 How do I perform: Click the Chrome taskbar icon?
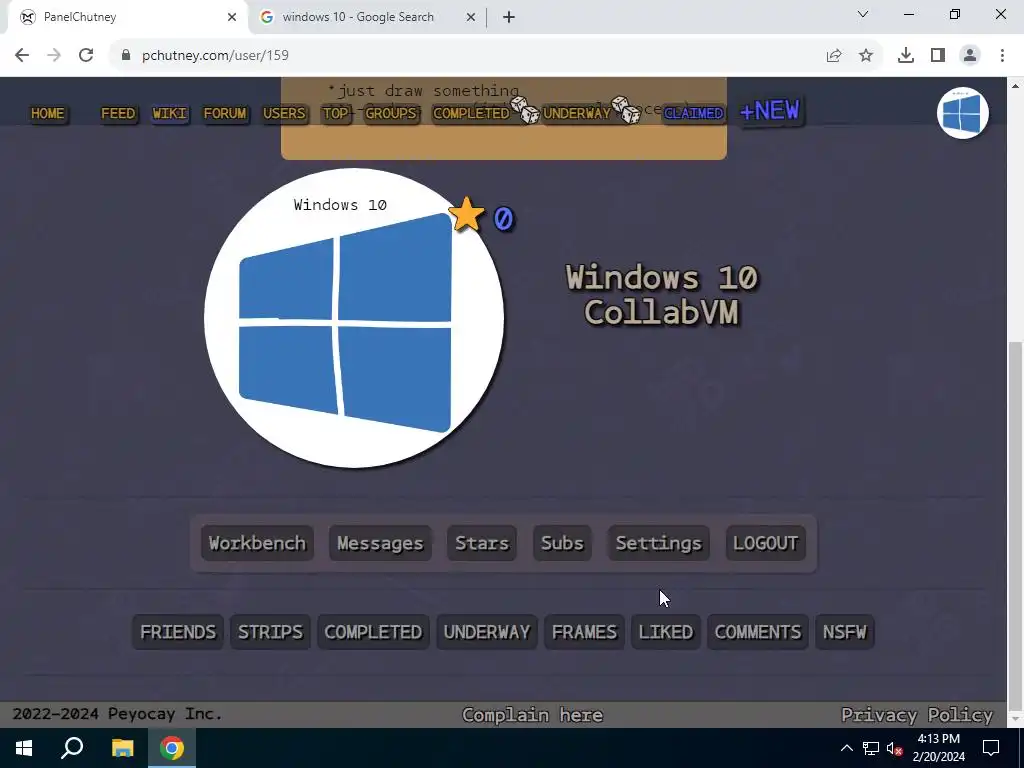coord(172,748)
